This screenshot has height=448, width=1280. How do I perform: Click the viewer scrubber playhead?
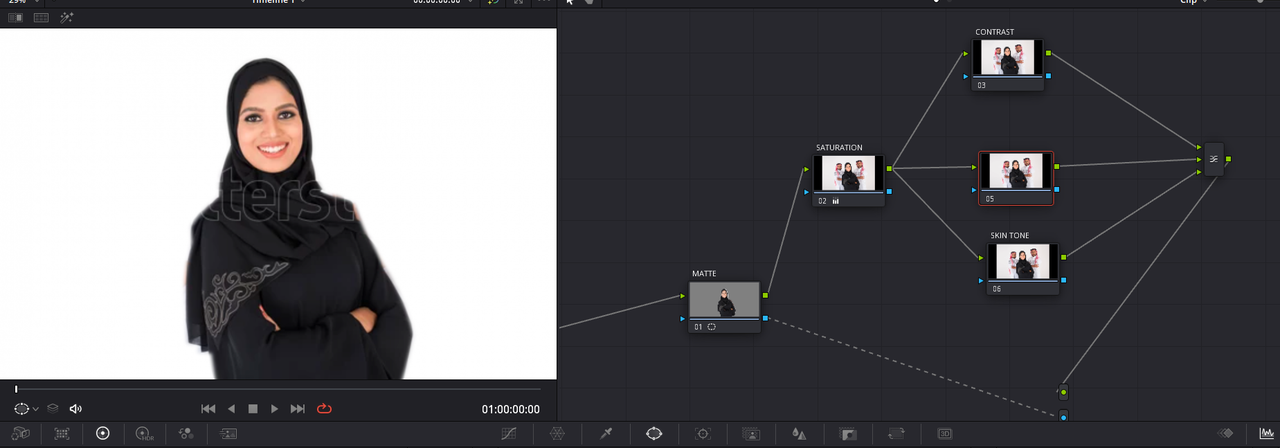(x=16, y=389)
